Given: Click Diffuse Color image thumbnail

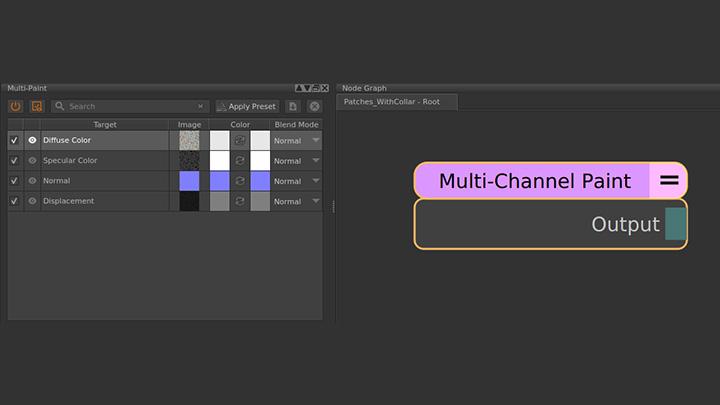Looking at the screenshot, I should pos(189,141).
